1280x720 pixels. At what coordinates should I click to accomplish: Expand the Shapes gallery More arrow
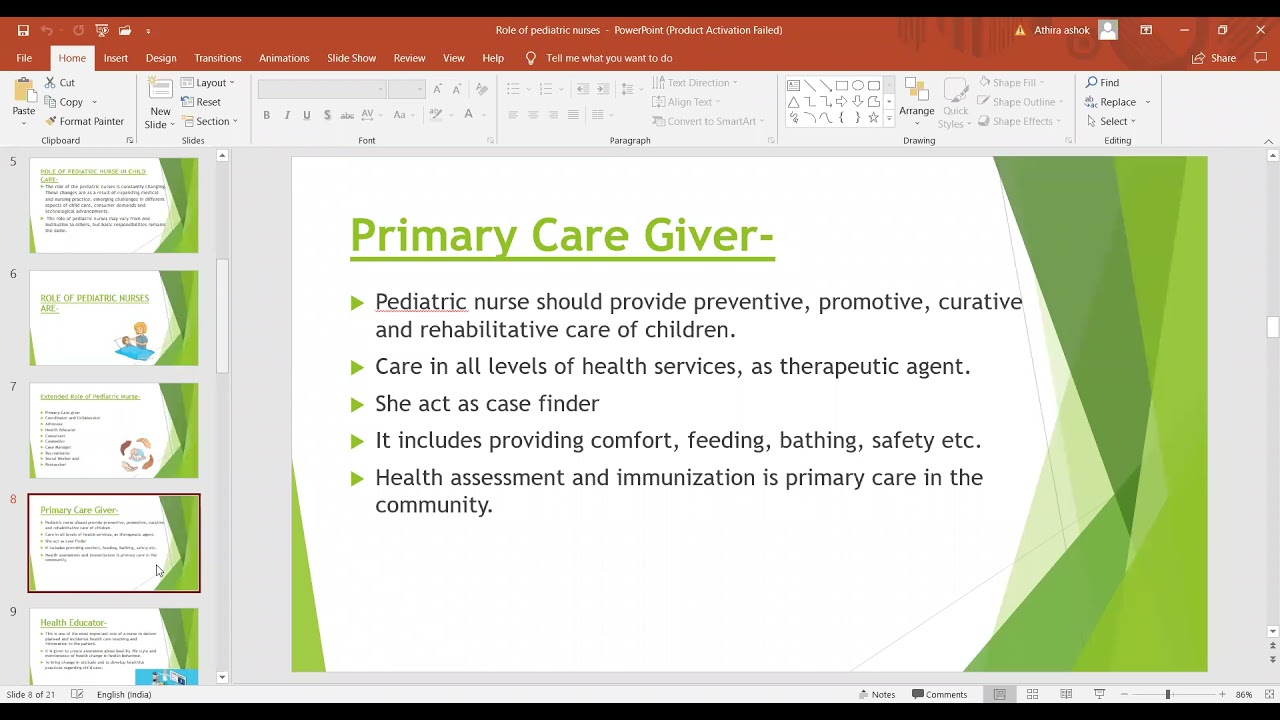click(889, 119)
